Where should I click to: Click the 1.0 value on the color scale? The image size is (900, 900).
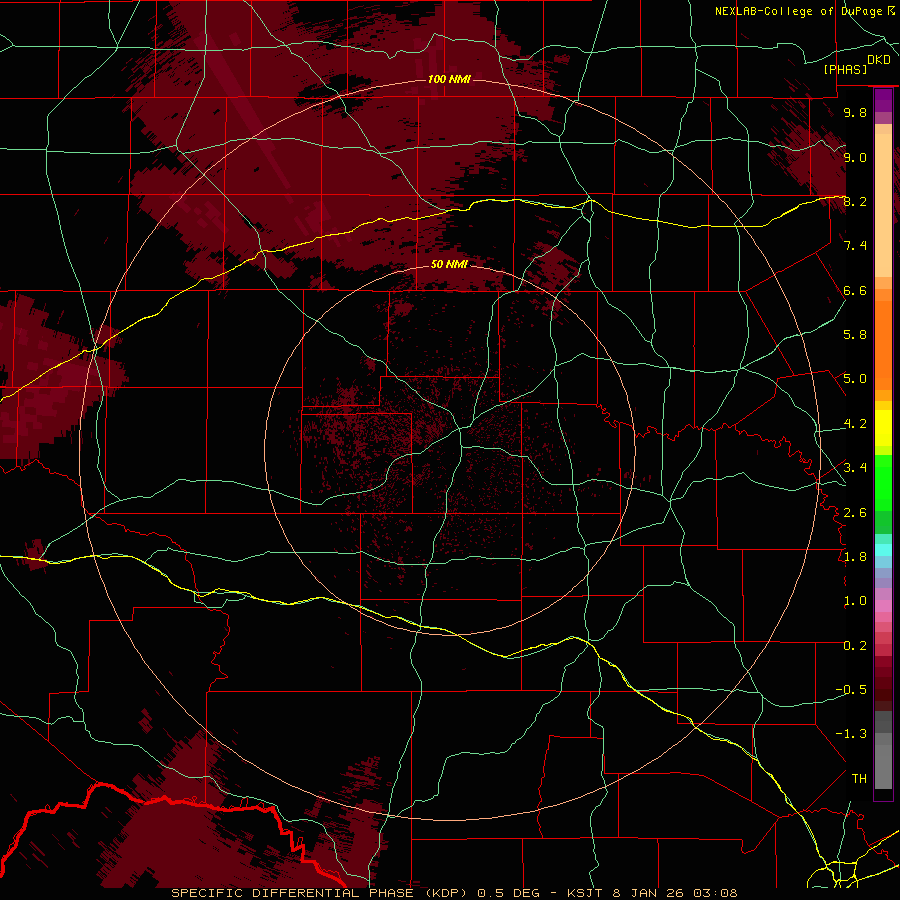(x=855, y=601)
